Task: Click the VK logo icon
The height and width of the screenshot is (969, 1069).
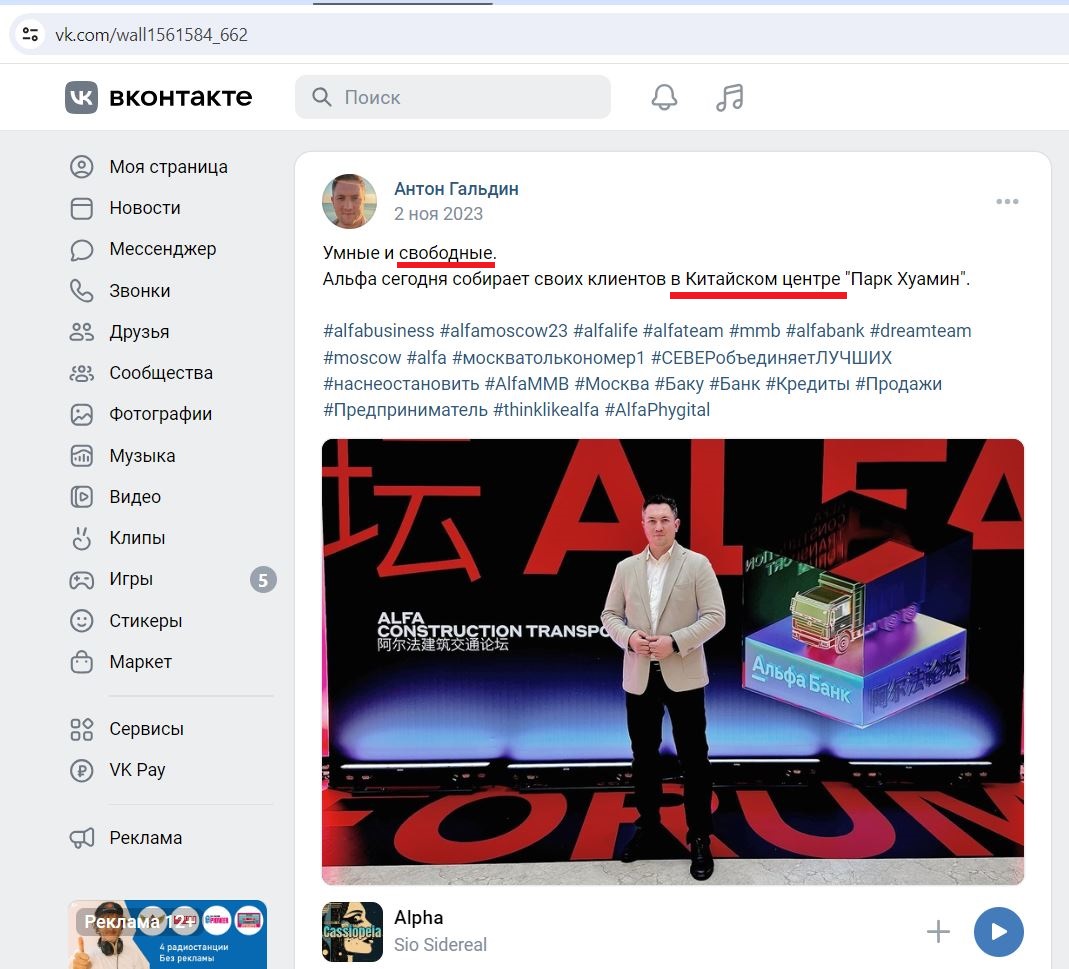Action: pyautogui.click(x=81, y=98)
